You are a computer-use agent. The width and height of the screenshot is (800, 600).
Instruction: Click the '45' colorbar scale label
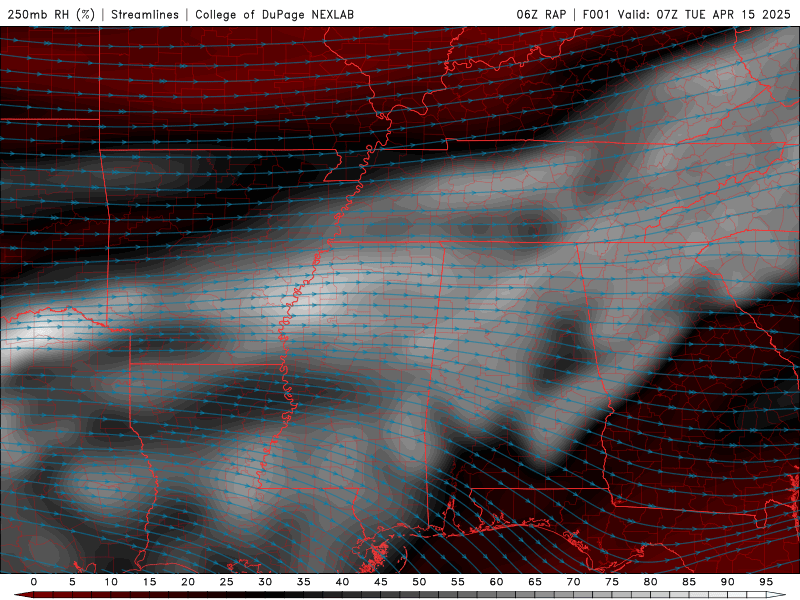click(381, 582)
